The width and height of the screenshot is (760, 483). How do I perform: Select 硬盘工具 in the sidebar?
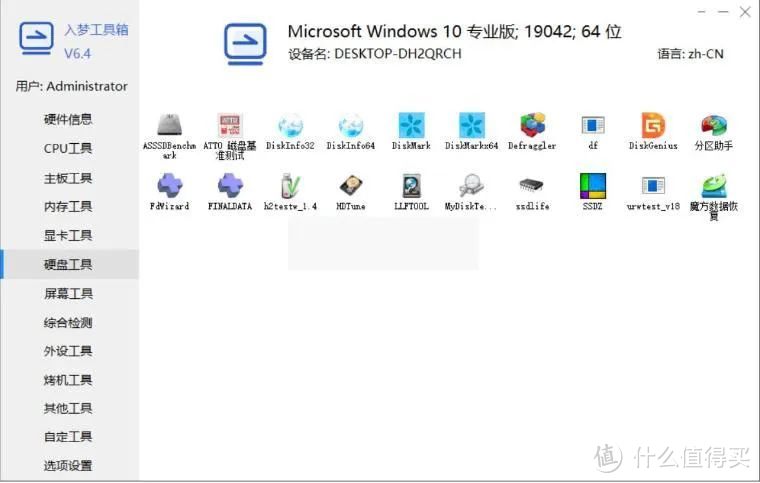pyautogui.click(x=68, y=265)
